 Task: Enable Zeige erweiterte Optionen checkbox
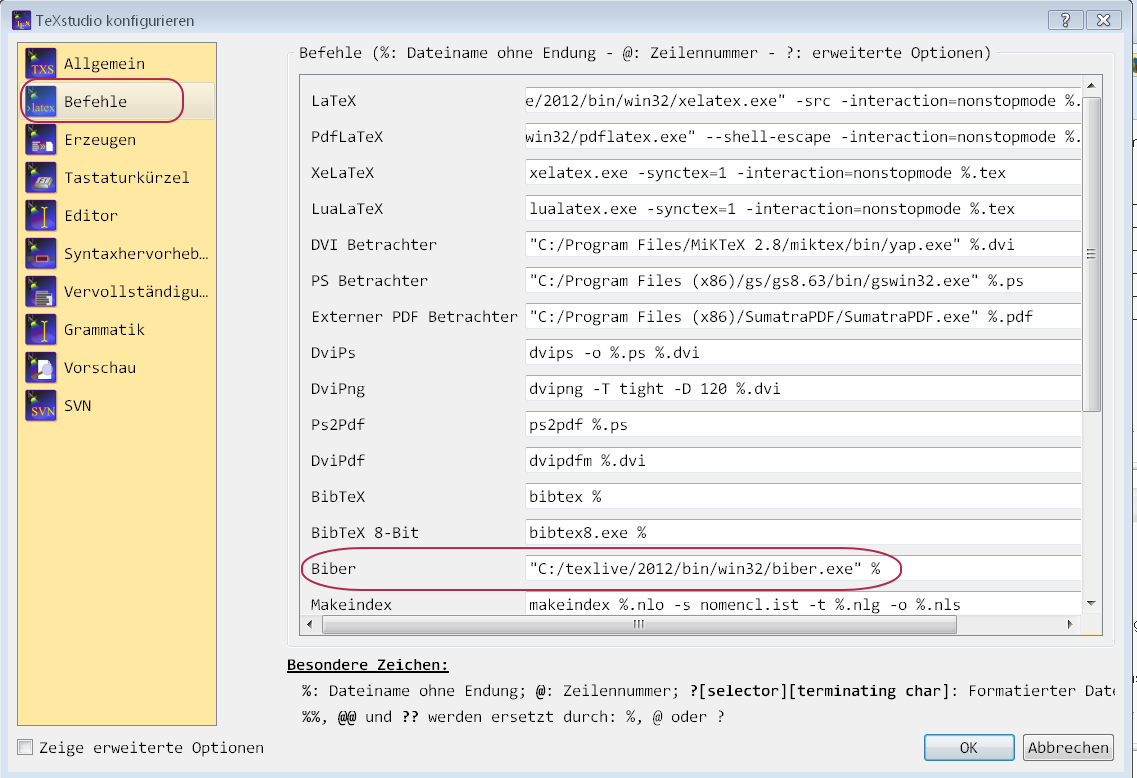pos(25,747)
